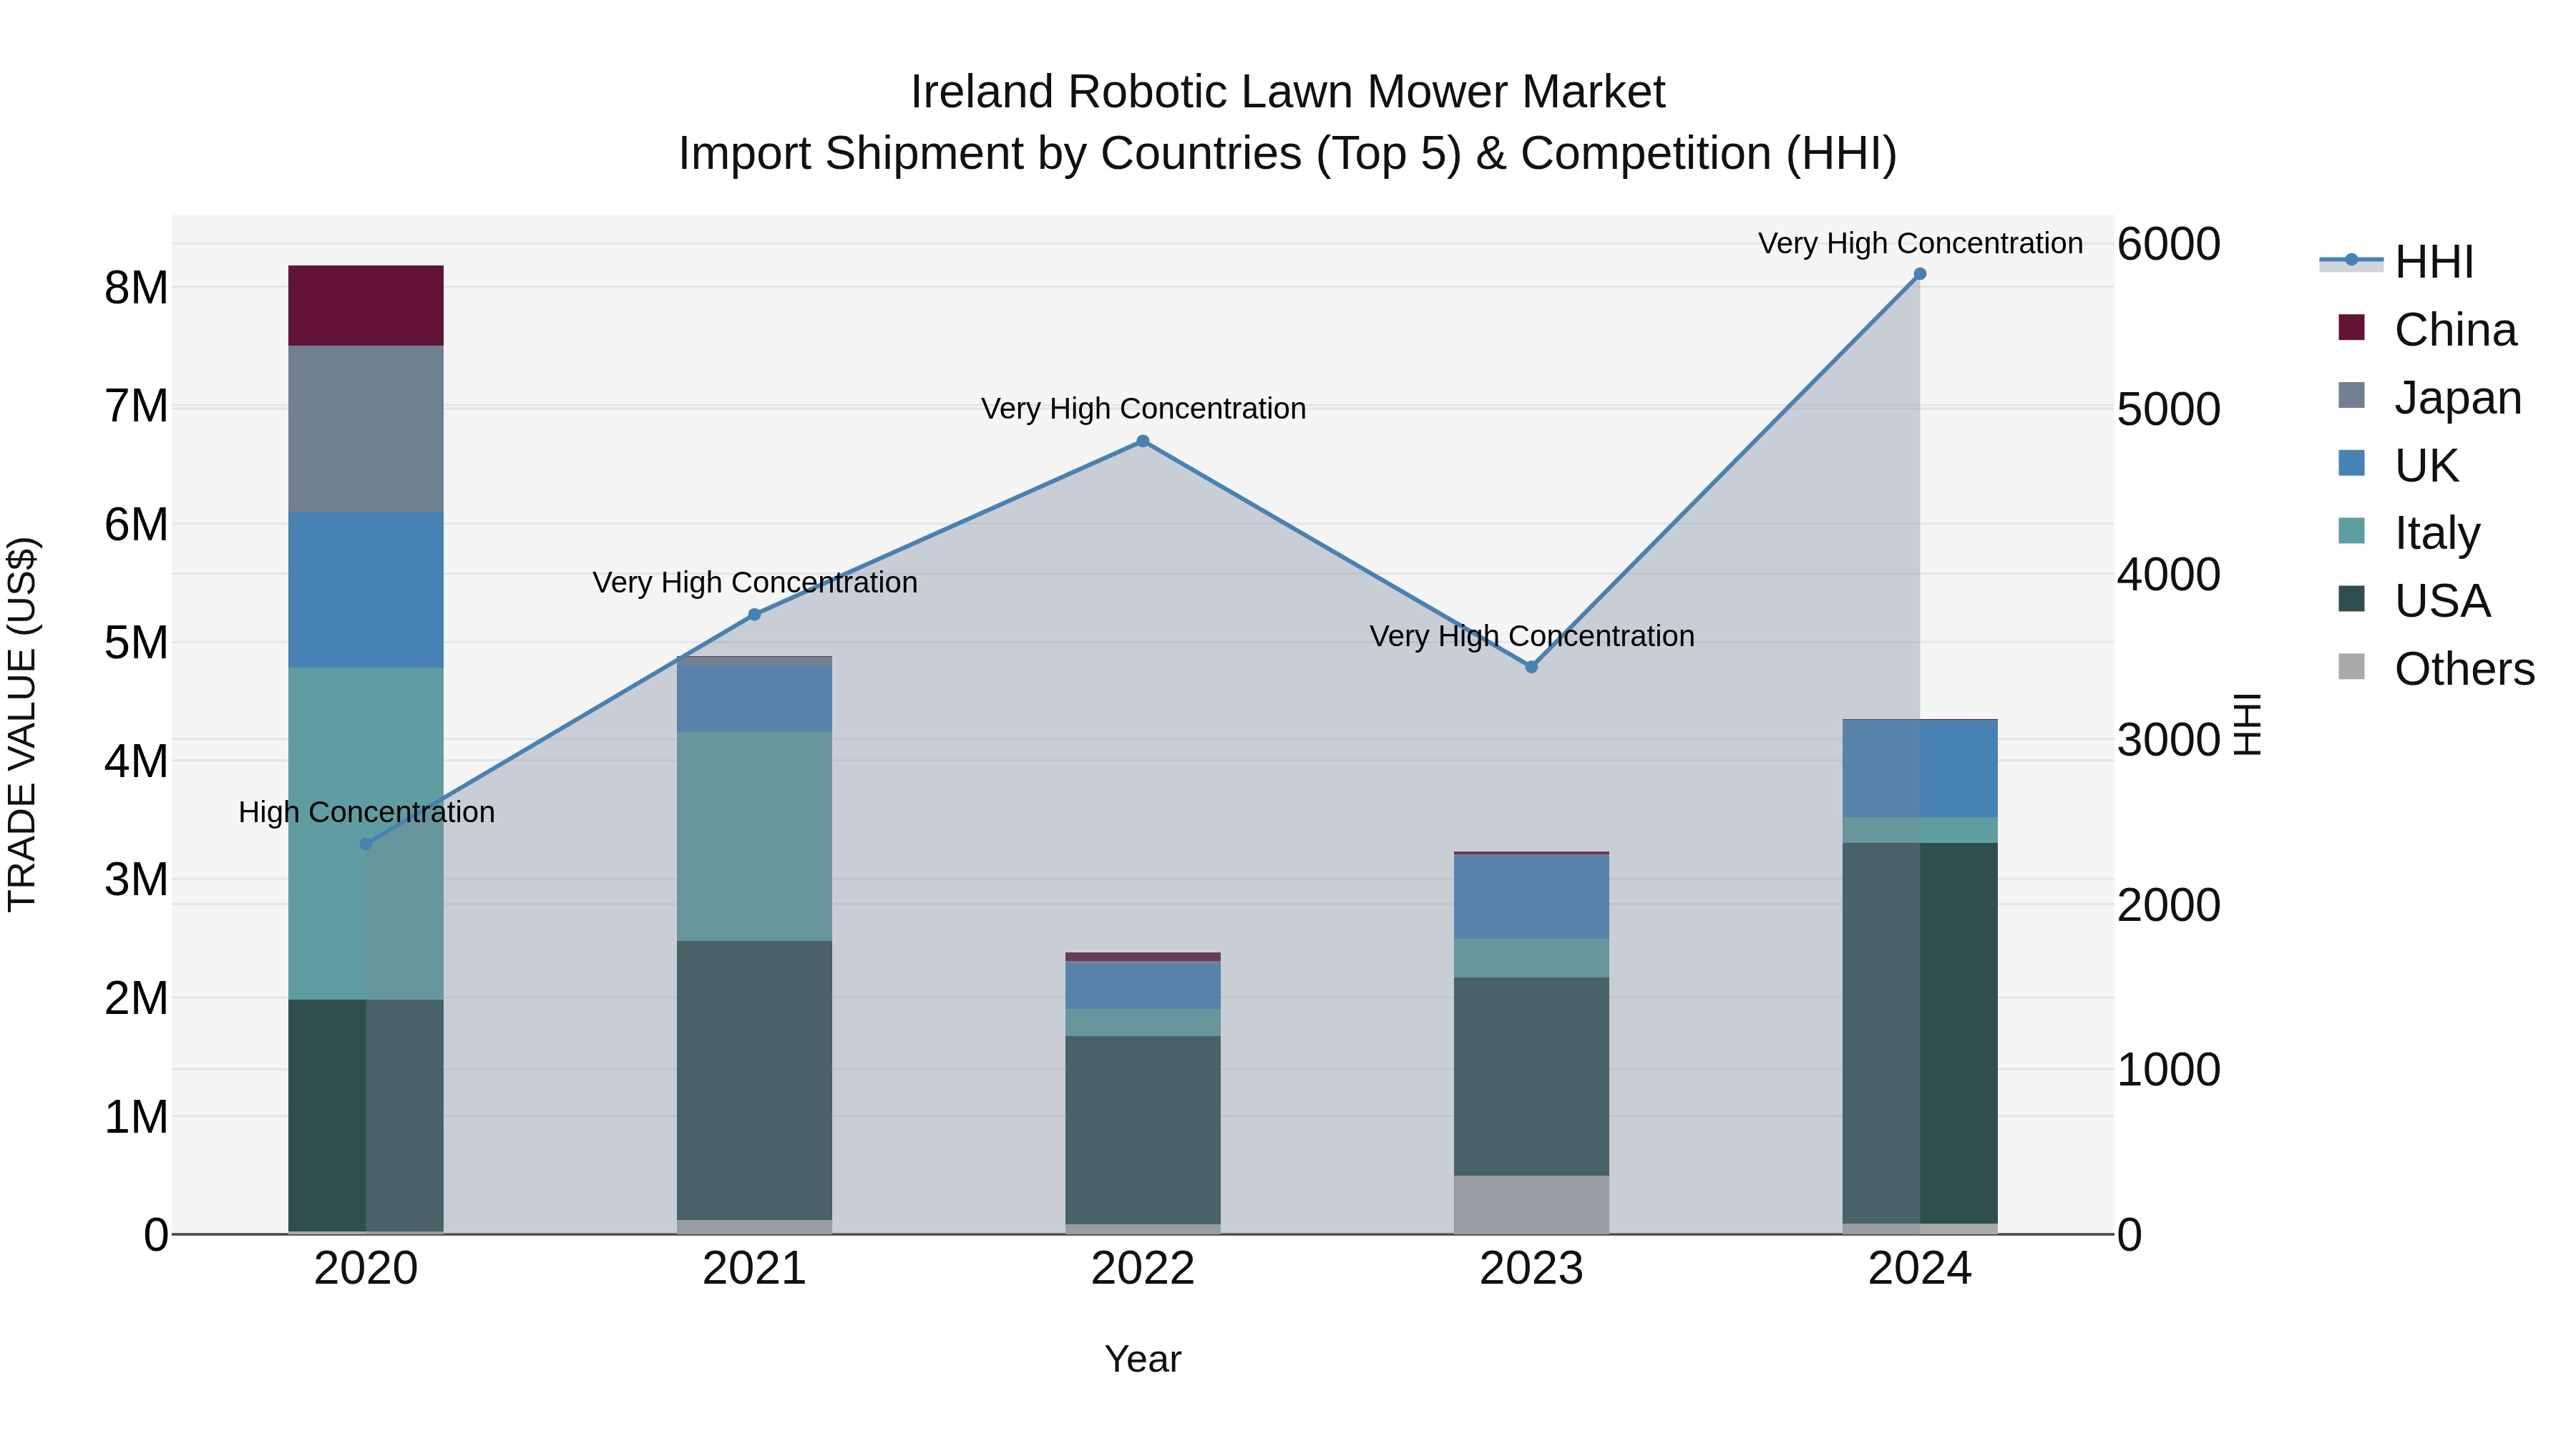The image size is (2576, 1449).
Task: Click 'Very High Concentration' label above 2024
Action: (x=1920, y=243)
